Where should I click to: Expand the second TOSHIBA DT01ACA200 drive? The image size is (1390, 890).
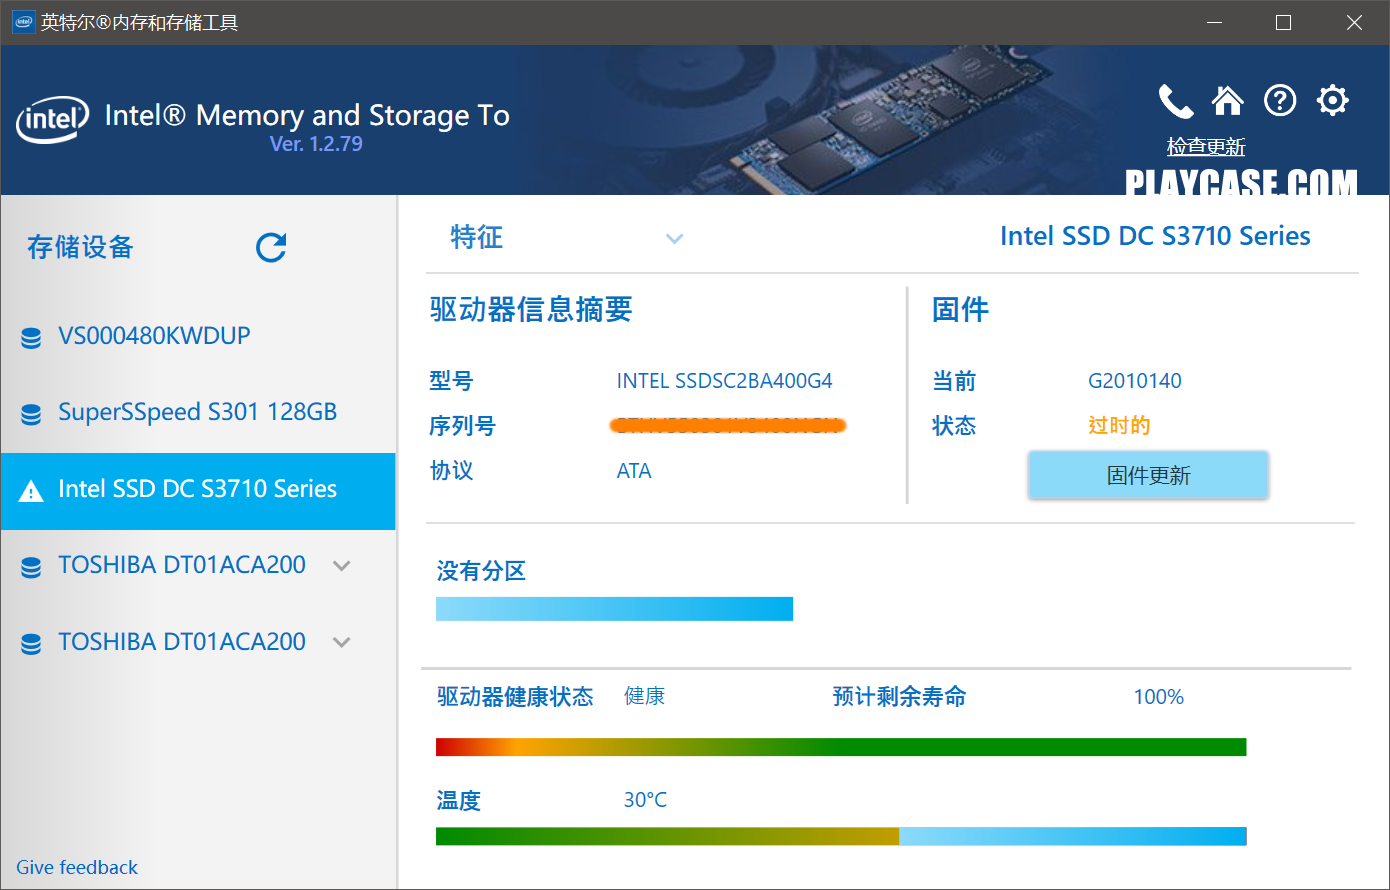[x=342, y=642]
